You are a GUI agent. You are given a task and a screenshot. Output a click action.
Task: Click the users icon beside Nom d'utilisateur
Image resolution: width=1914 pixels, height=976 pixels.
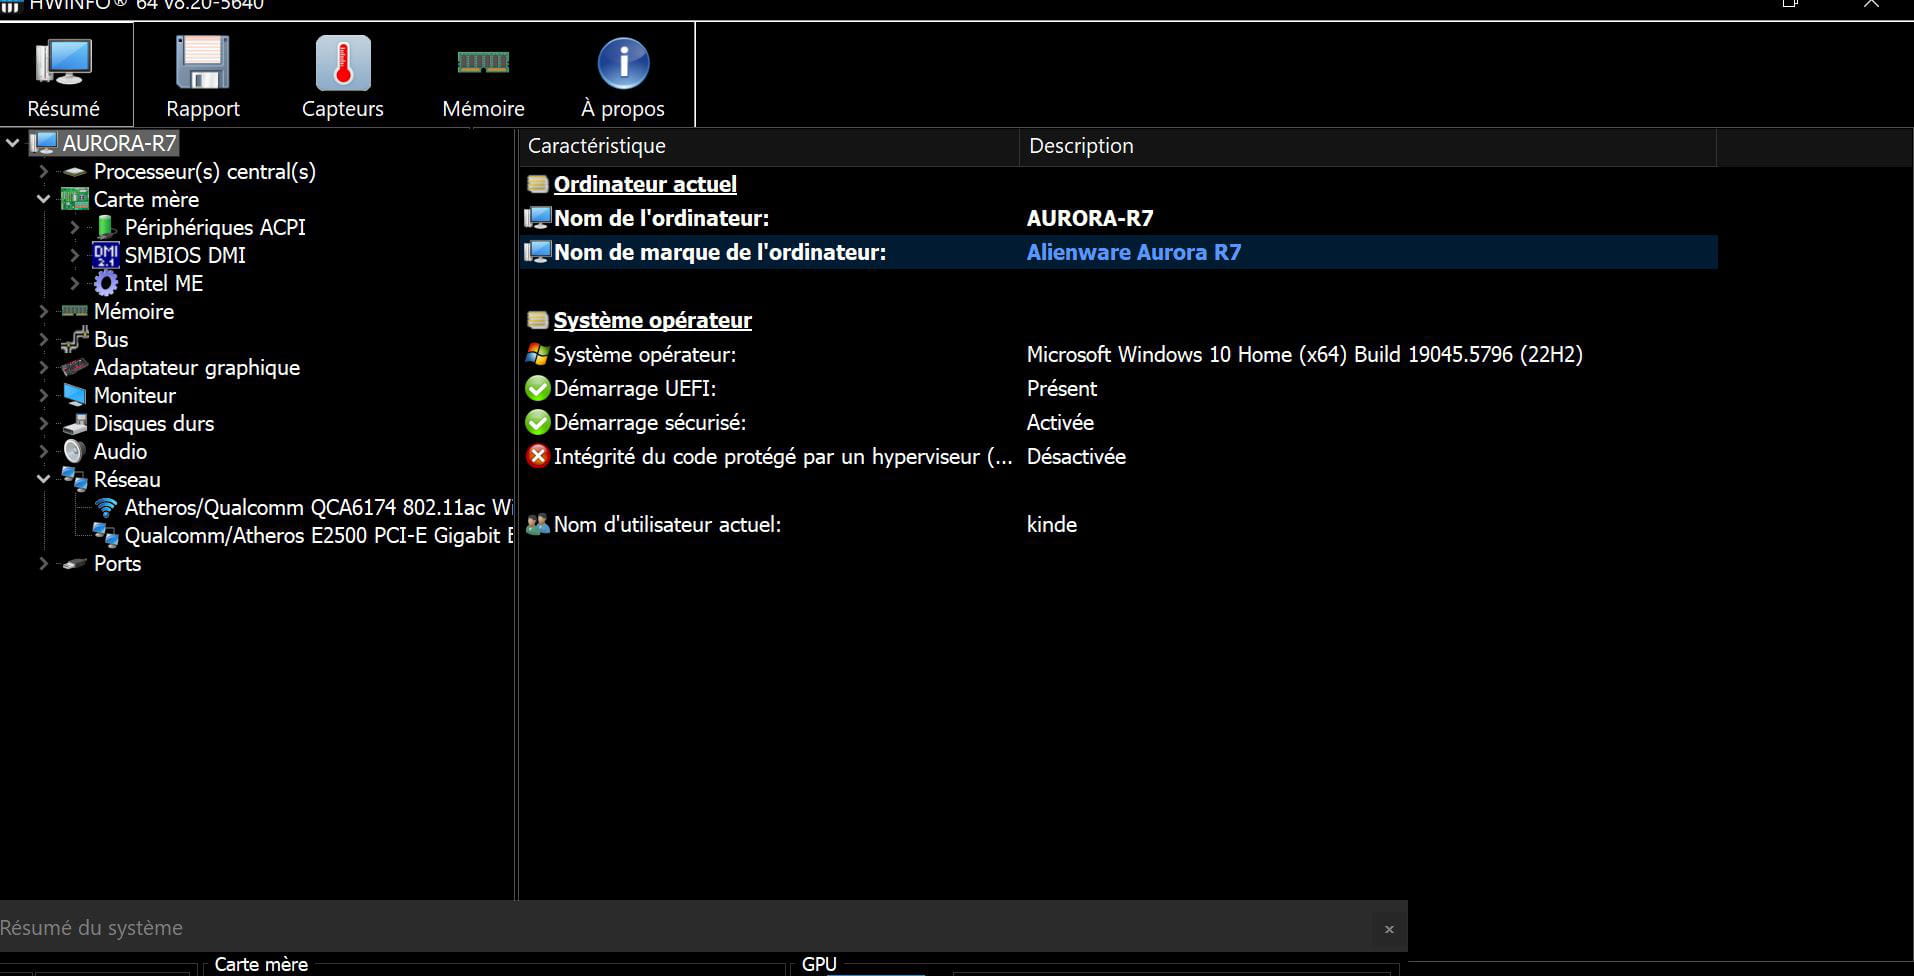538,524
